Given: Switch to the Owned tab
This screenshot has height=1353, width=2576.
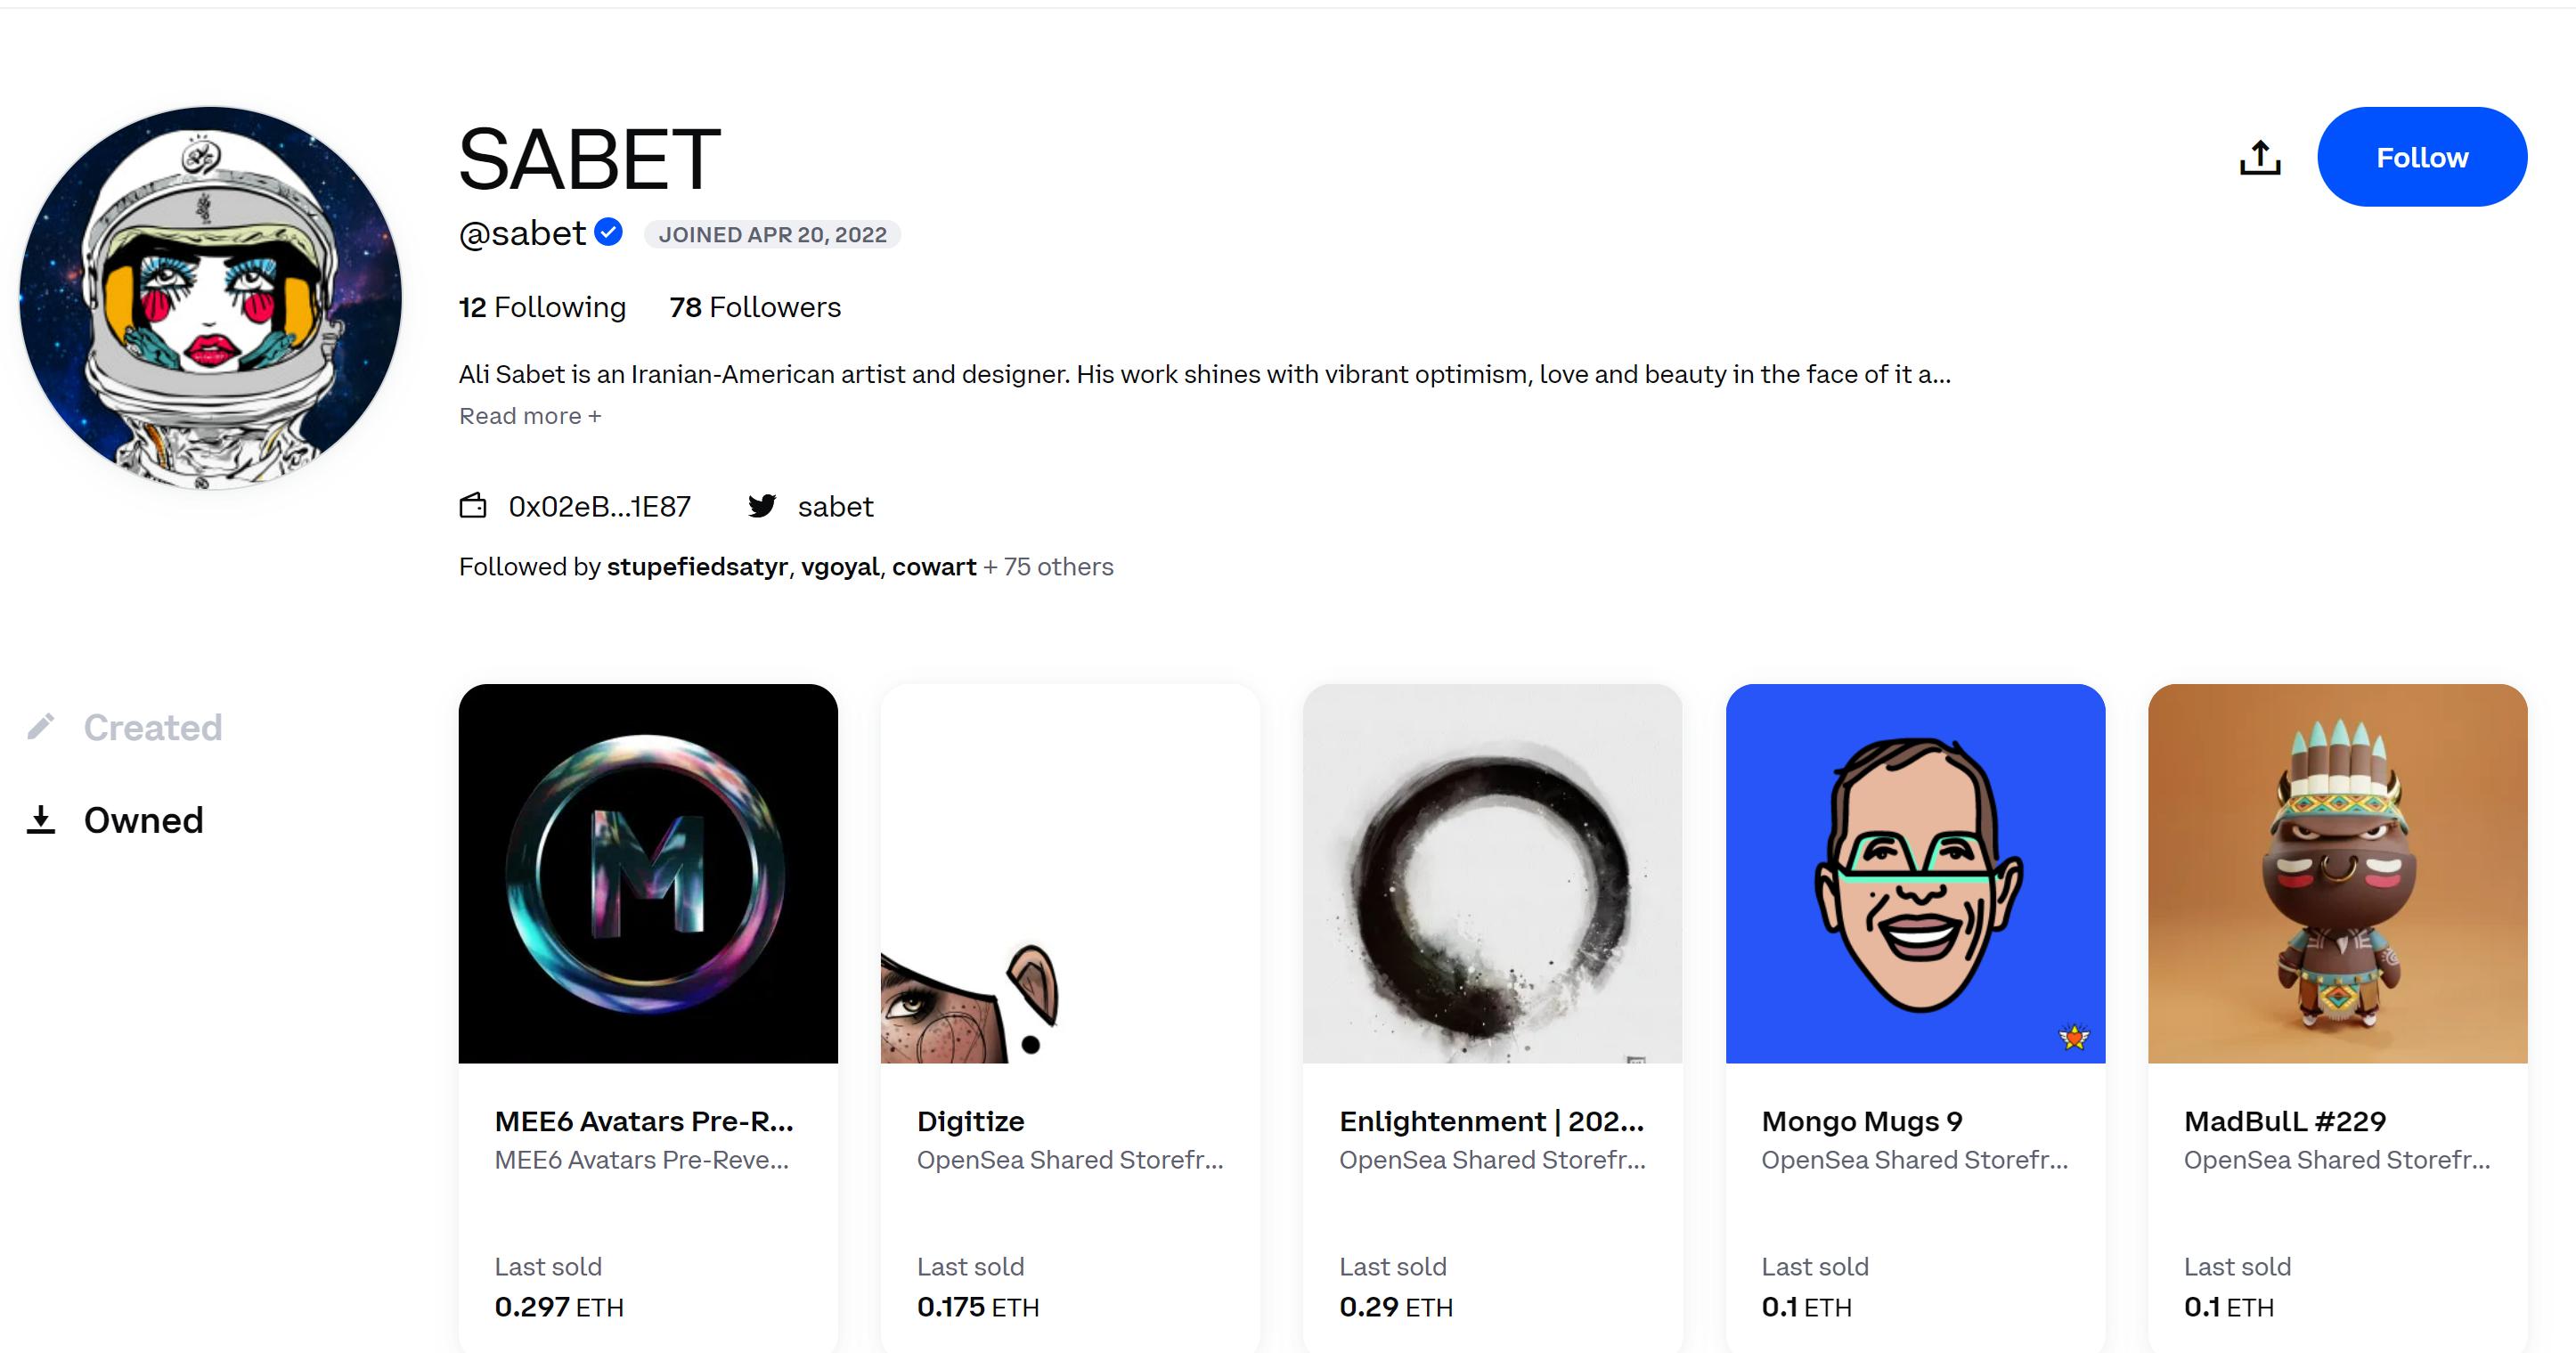Looking at the screenshot, I should (143, 820).
